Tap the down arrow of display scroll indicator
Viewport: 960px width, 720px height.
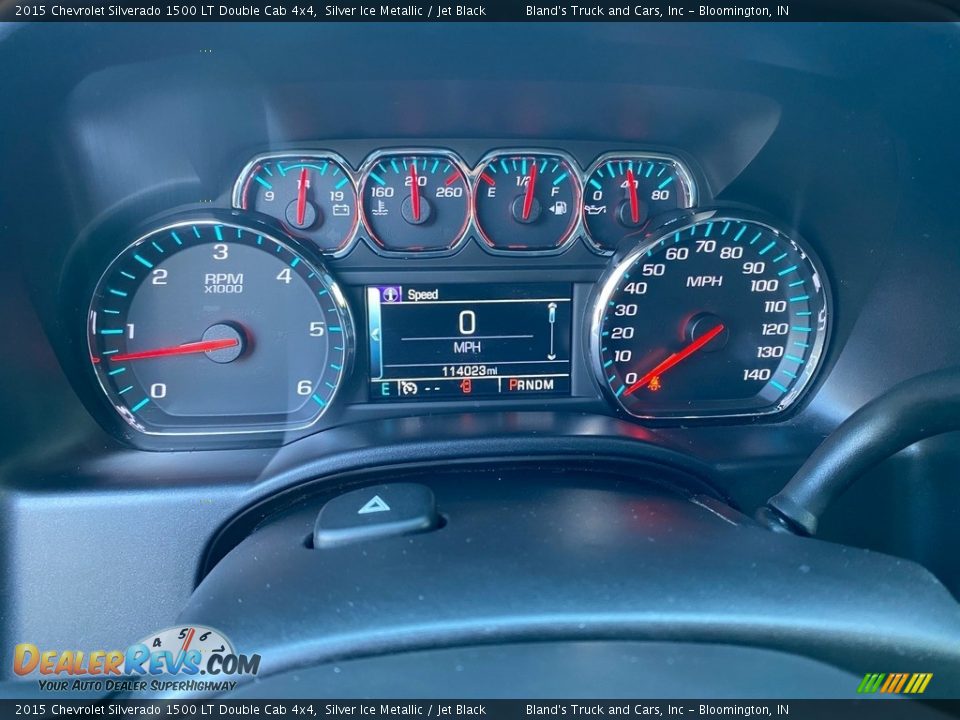tap(552, 356)
